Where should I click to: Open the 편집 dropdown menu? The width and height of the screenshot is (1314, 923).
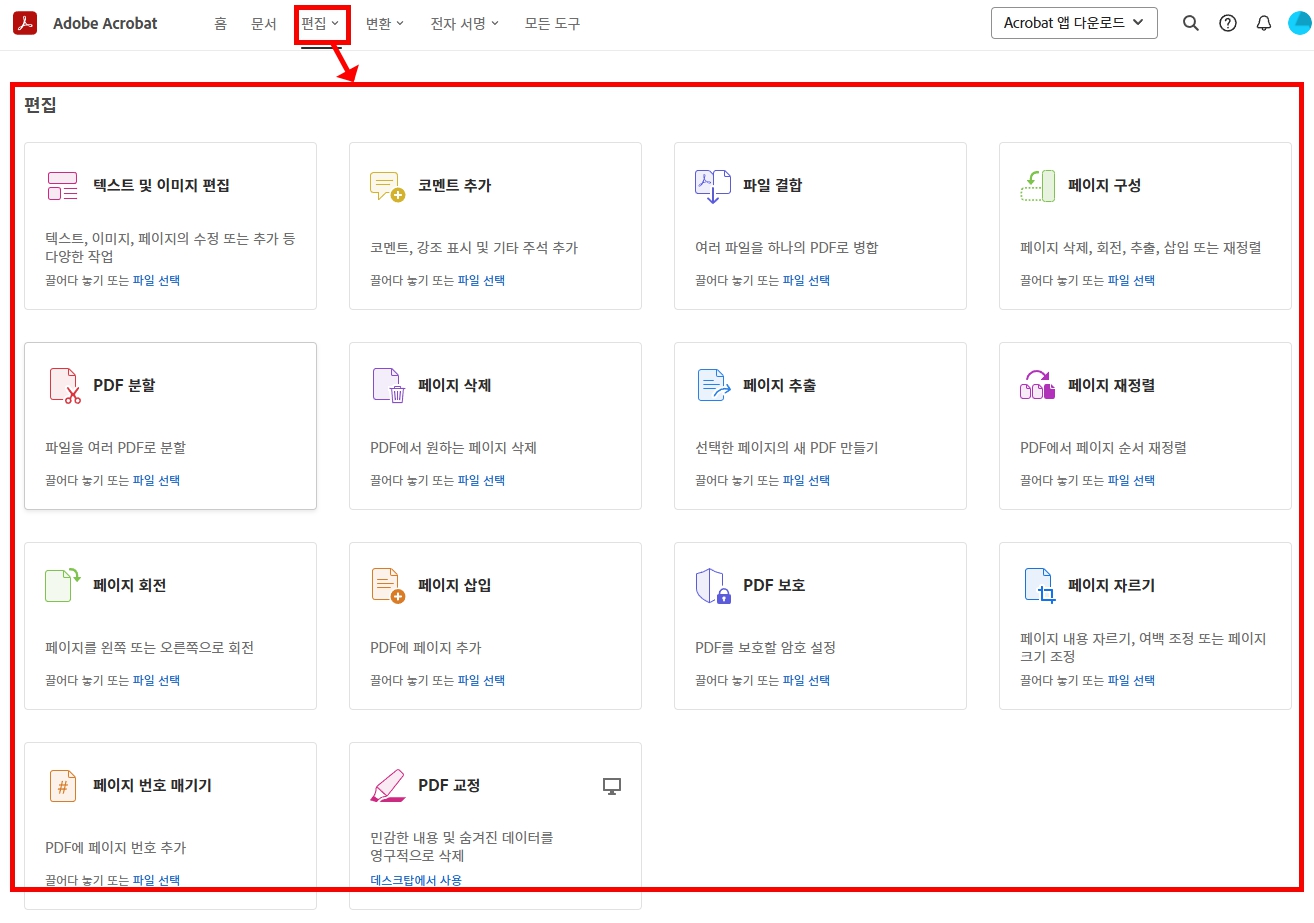pyautogui.click(x=321, y=23)
